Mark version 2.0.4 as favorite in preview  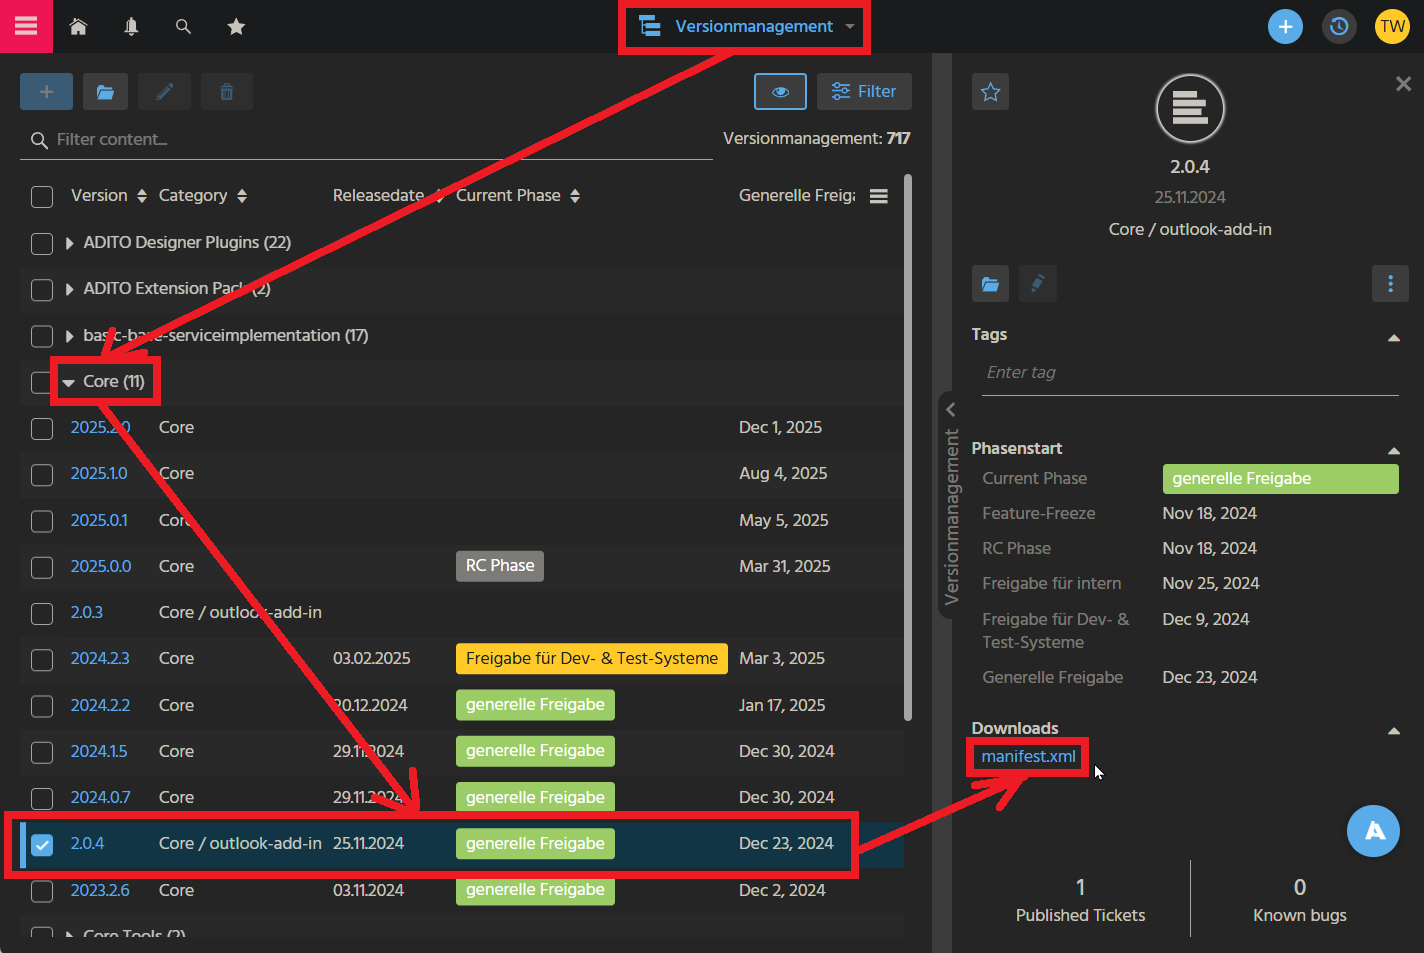click(x=990, y=92)
